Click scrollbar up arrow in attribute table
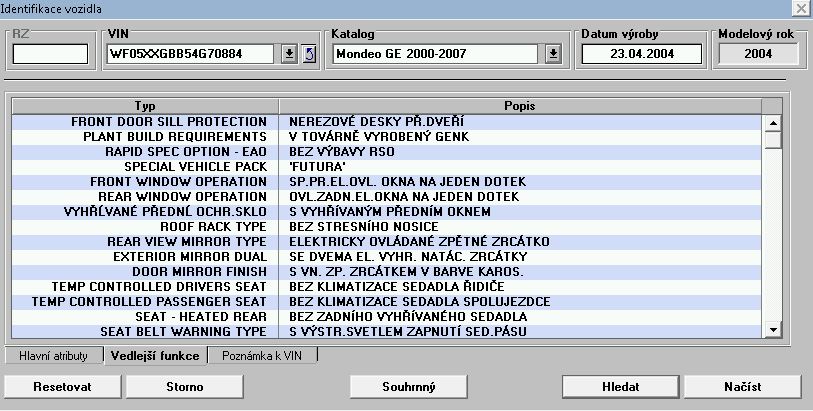Viewport: 813px width, 411px height. pos(772,123)
